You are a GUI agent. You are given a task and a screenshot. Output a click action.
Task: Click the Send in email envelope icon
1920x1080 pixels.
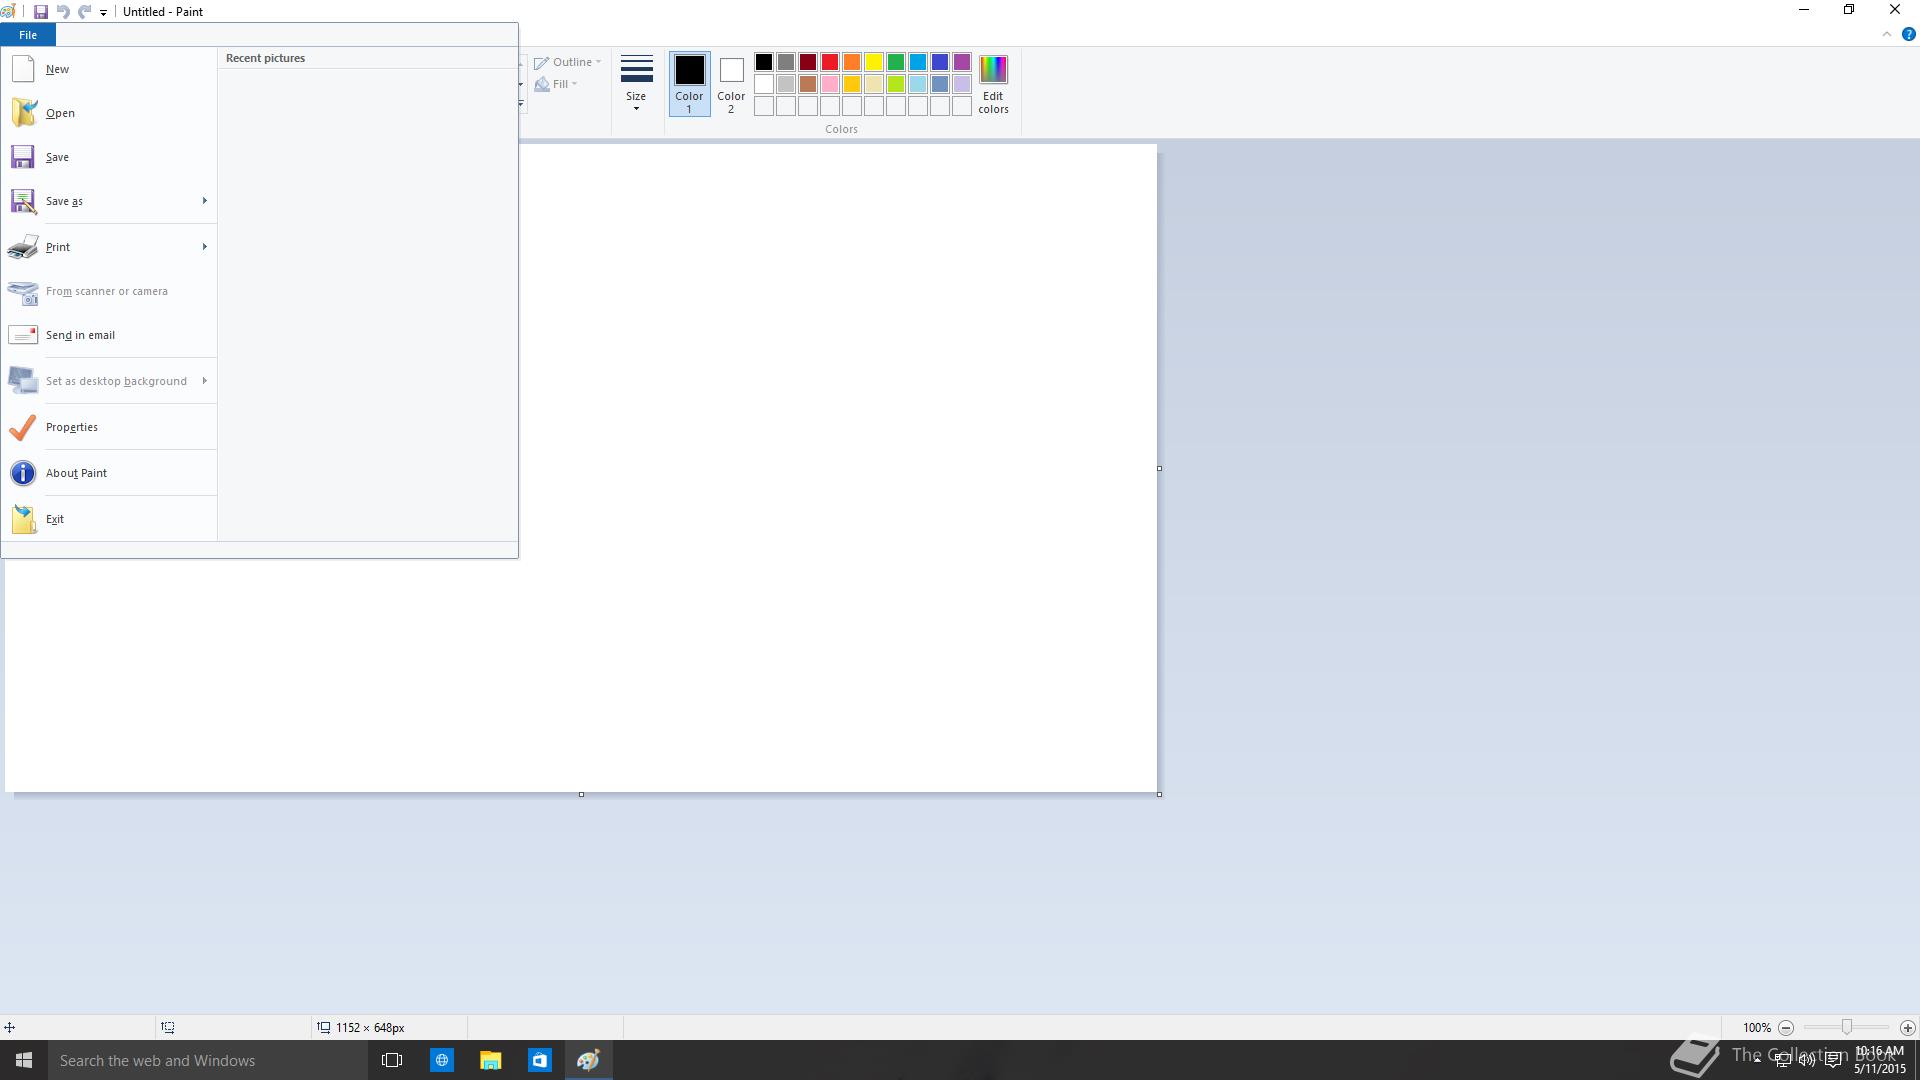coord(23,335)
